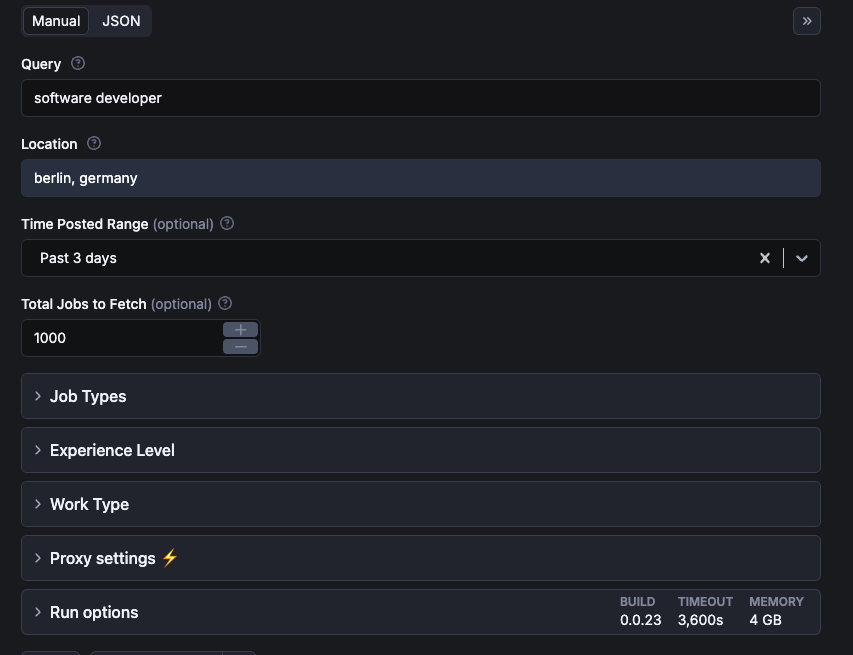Image resolution: width=853 pixels, height=655 pixels.
Task: Click the Proxy settings lightning bolt icon
Action: click(x=170, y=558)
